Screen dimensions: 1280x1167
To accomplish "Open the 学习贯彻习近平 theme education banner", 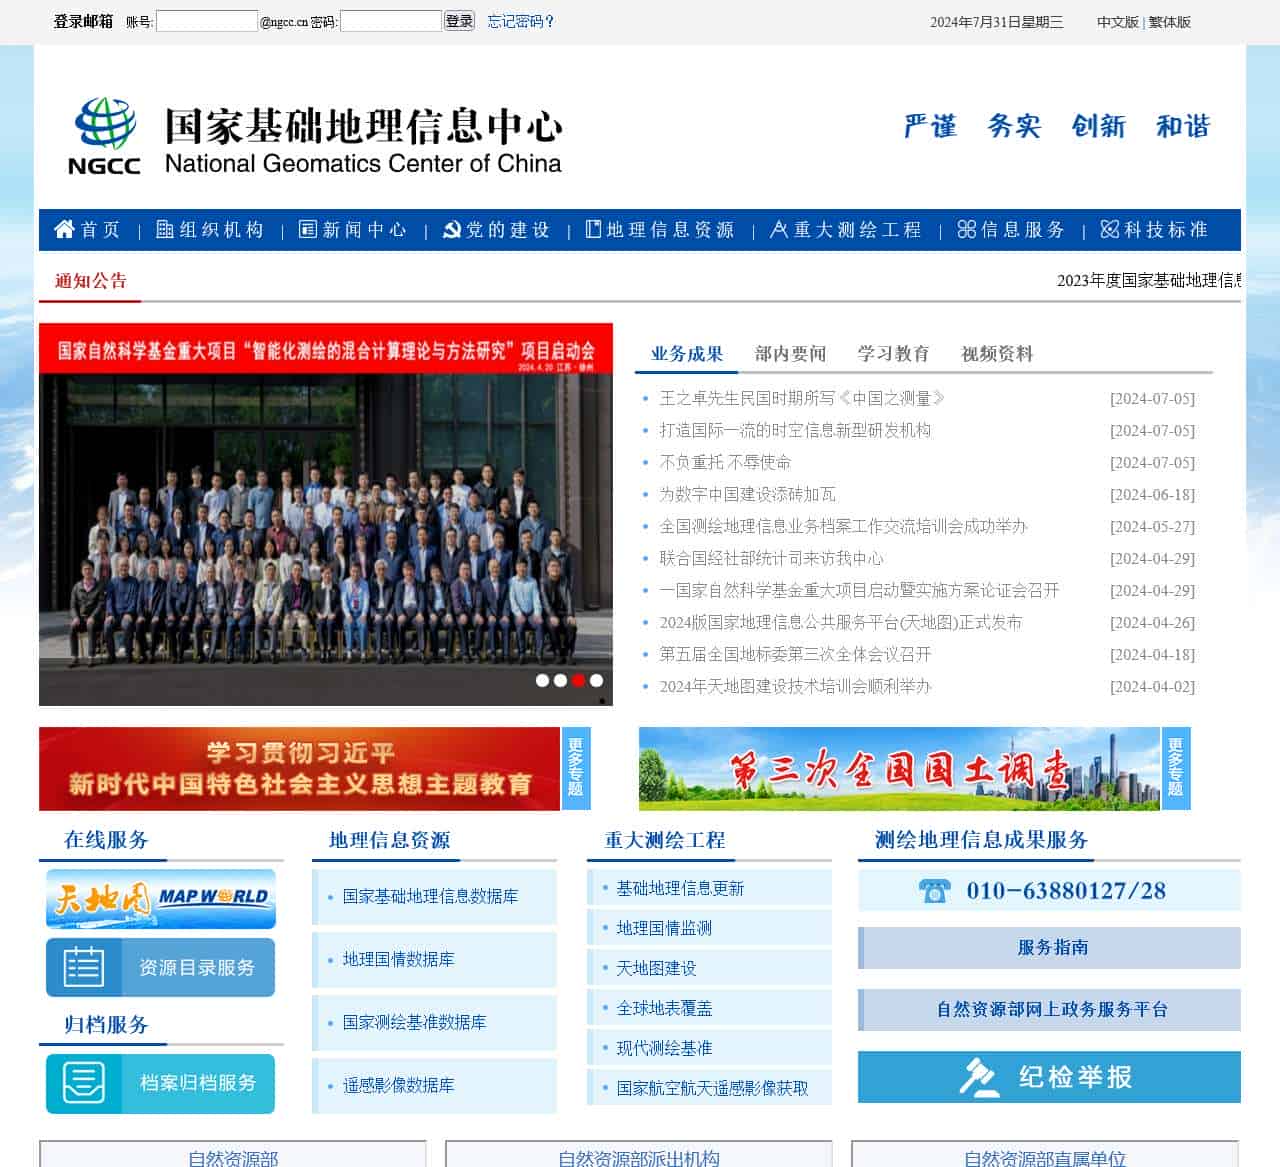I will [299, 768].
